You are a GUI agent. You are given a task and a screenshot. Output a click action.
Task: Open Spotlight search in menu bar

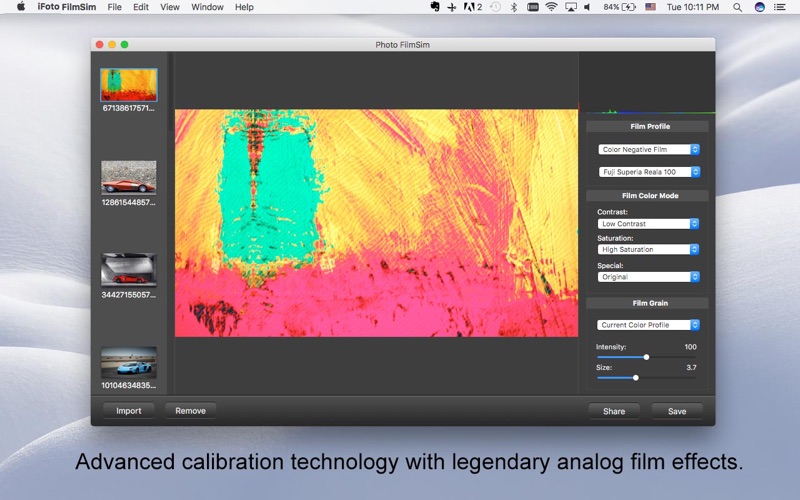click(x=737, y=7)
